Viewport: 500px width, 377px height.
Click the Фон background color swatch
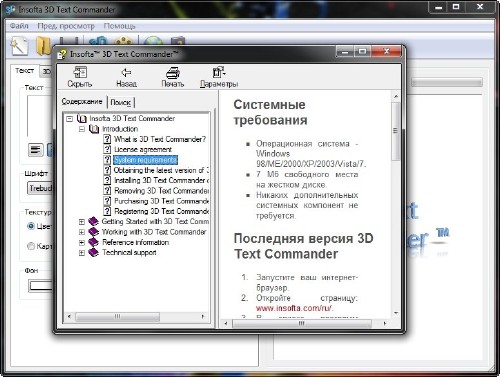tap(41, 286)
